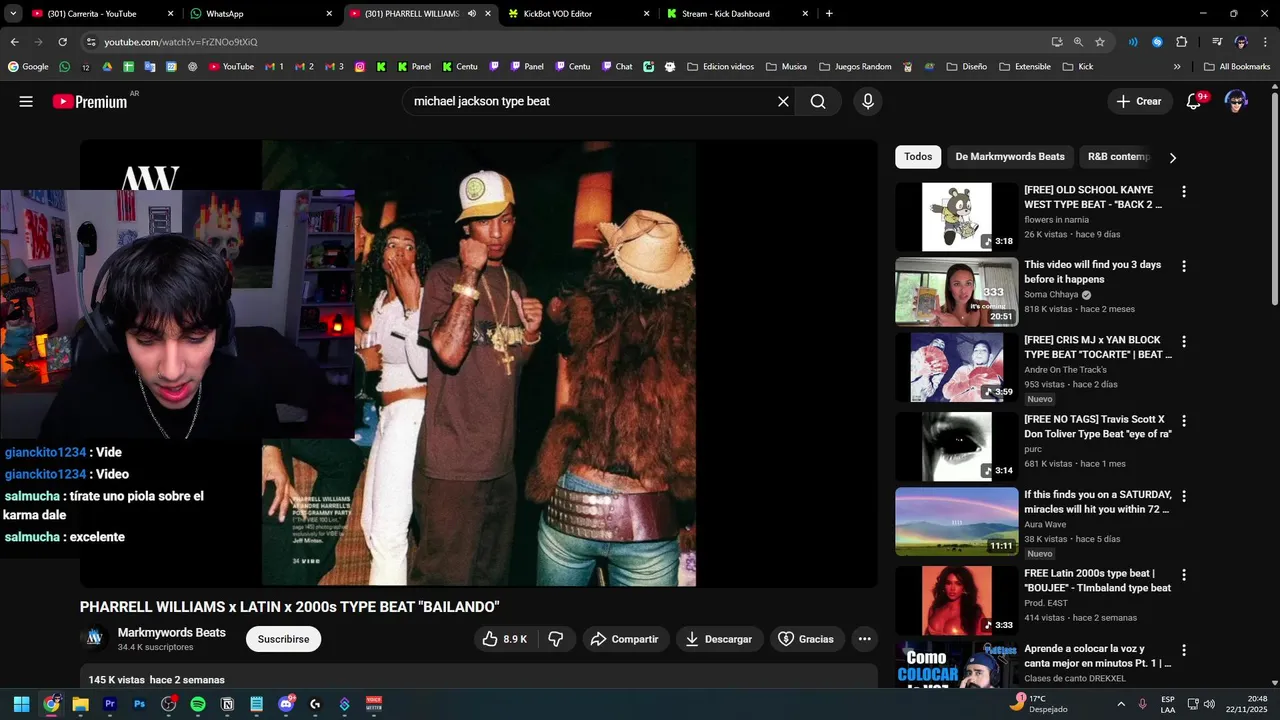Open the Musica bookmark folder
The image size is (1280, 720).
tap(786, 67)
